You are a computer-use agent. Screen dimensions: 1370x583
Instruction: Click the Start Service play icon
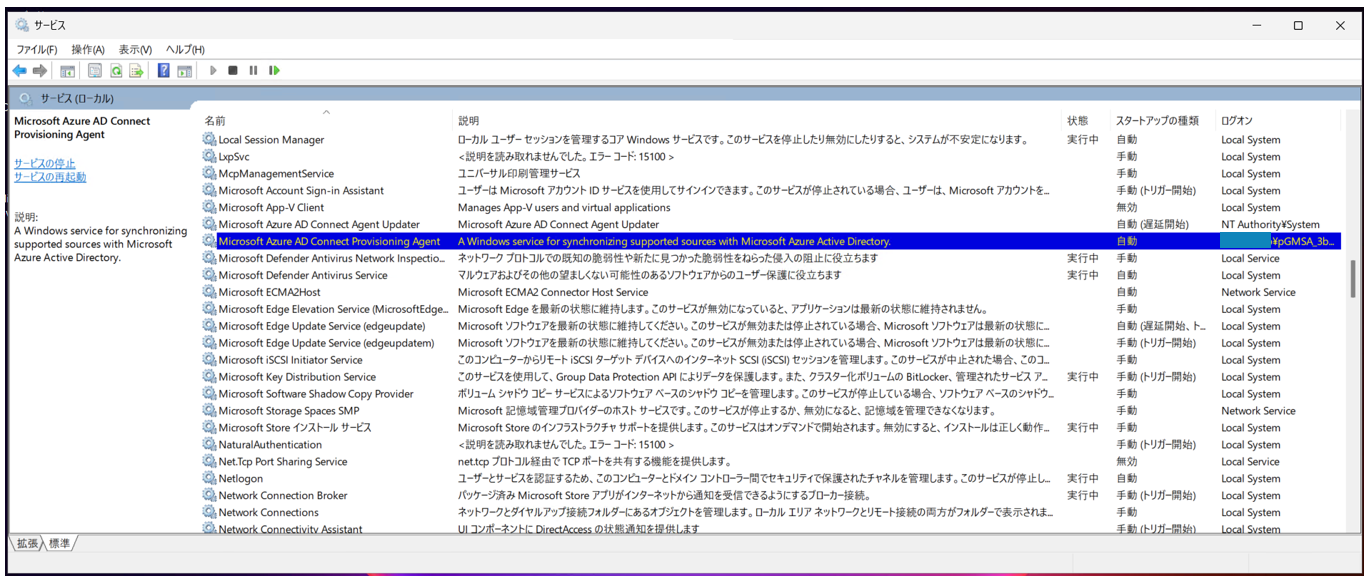point(213,71)
